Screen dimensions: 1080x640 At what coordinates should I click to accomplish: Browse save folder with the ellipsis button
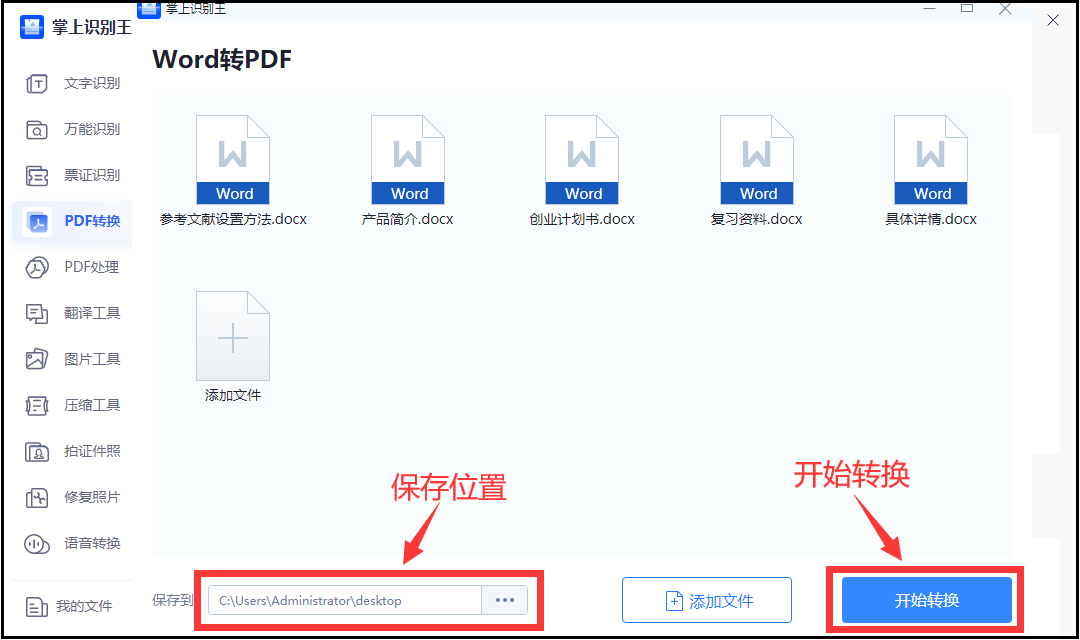[505, 600]
